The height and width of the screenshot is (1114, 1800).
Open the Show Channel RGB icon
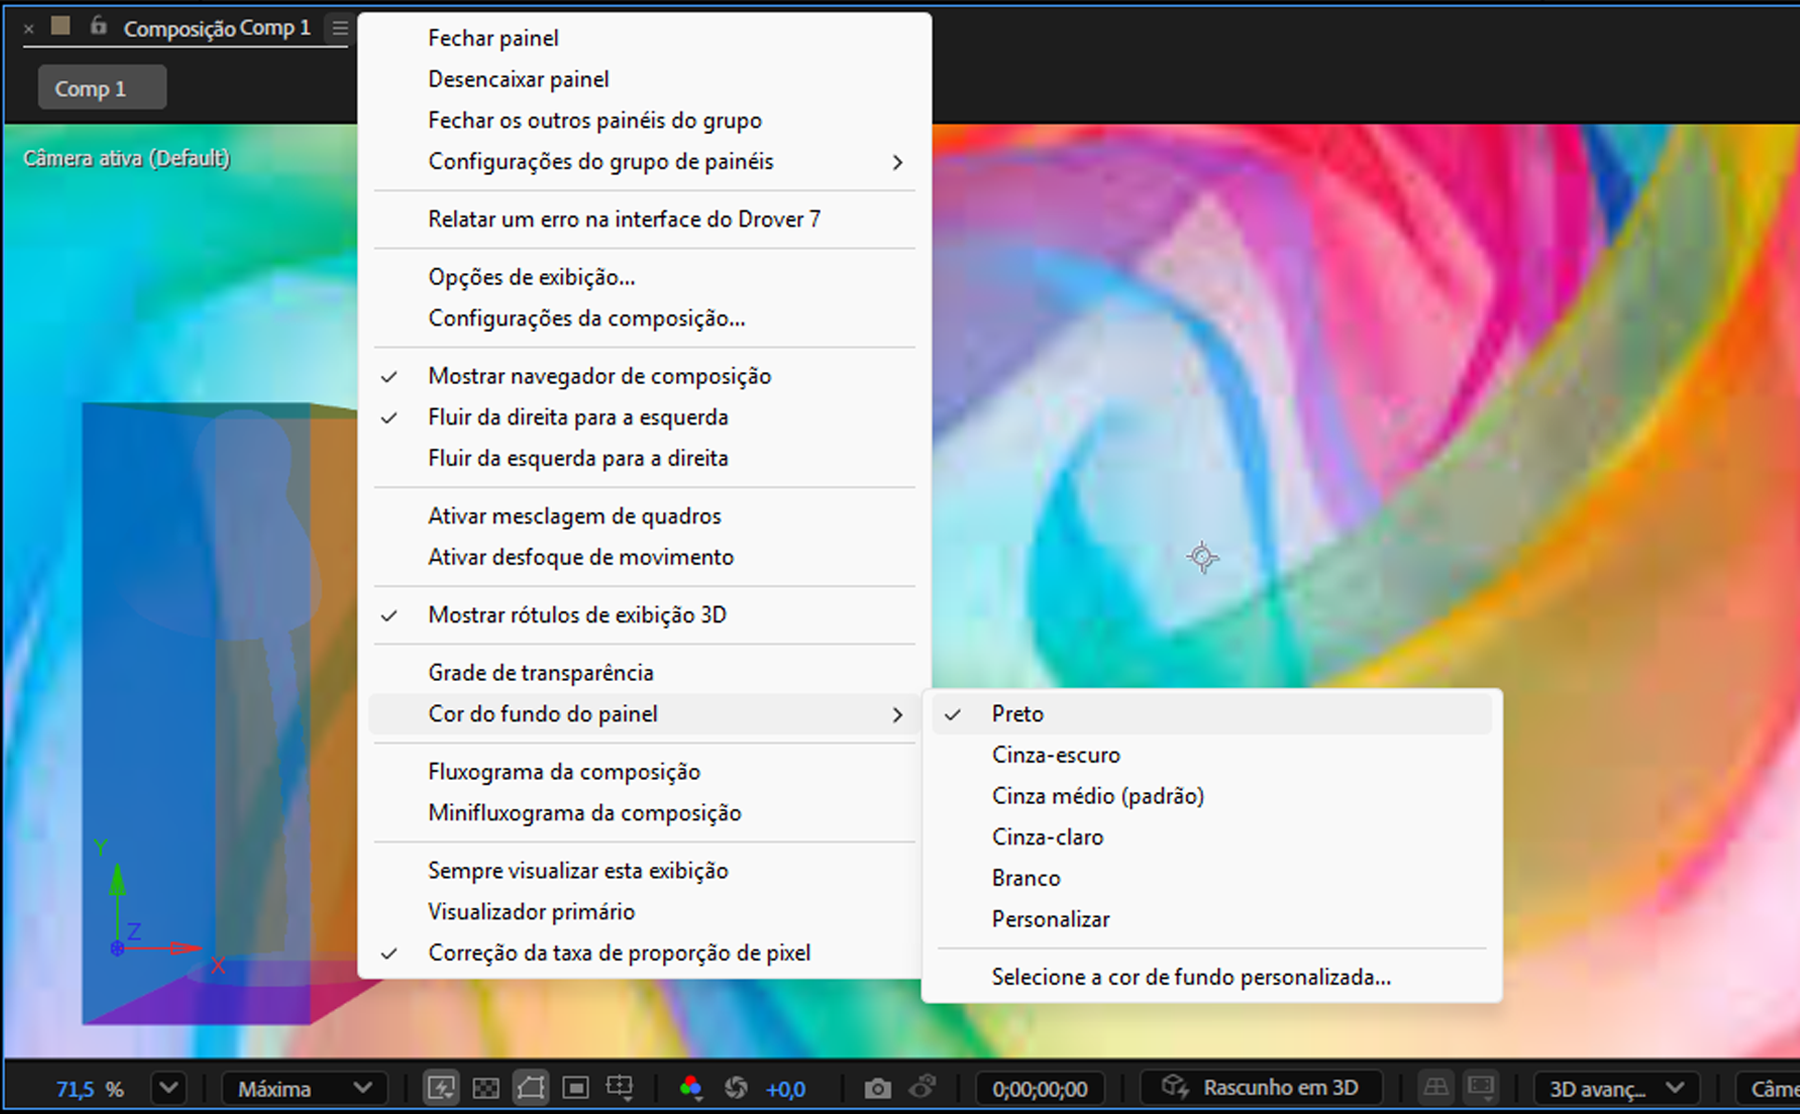tap(690, 1088)
